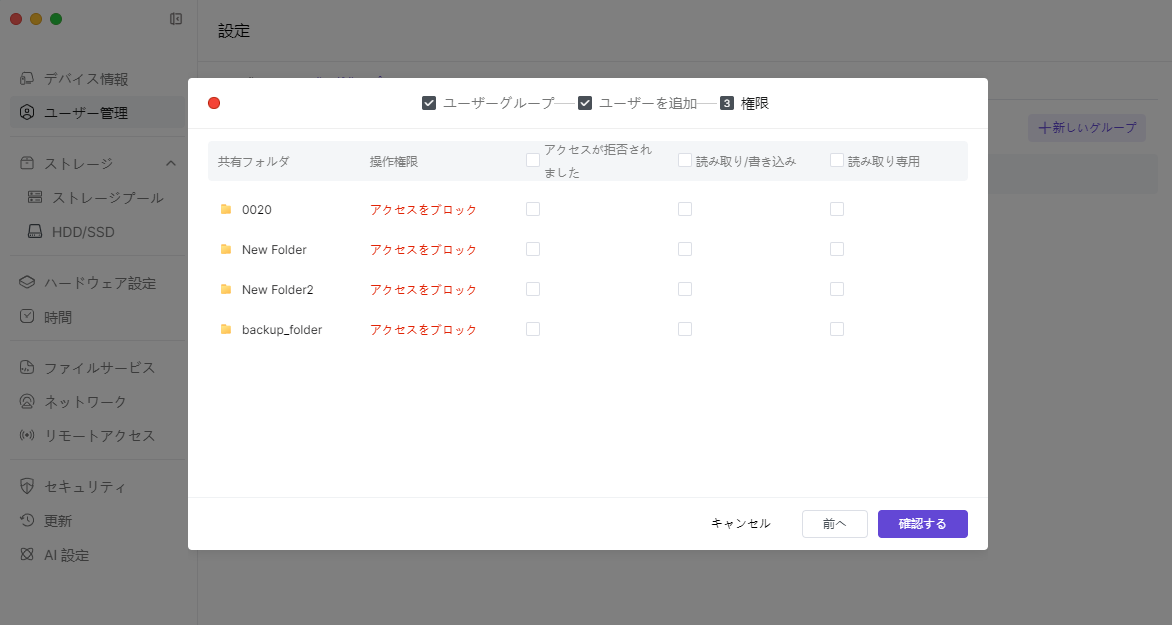Click the セキュリティ shield icon

coord(27,487)
